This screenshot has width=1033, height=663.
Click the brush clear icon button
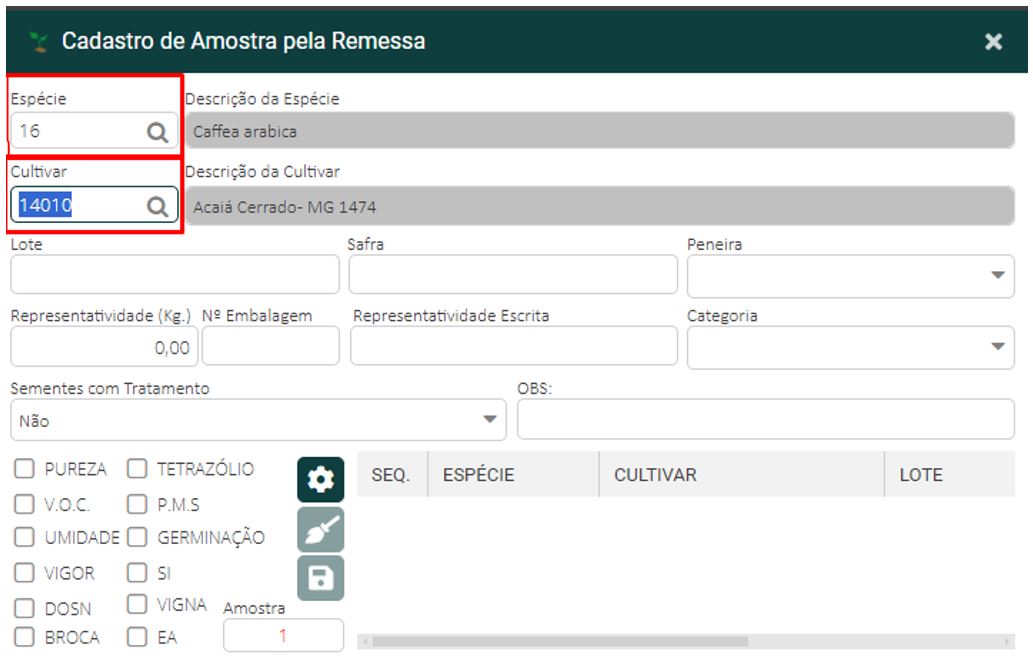[x=320, y=530]
